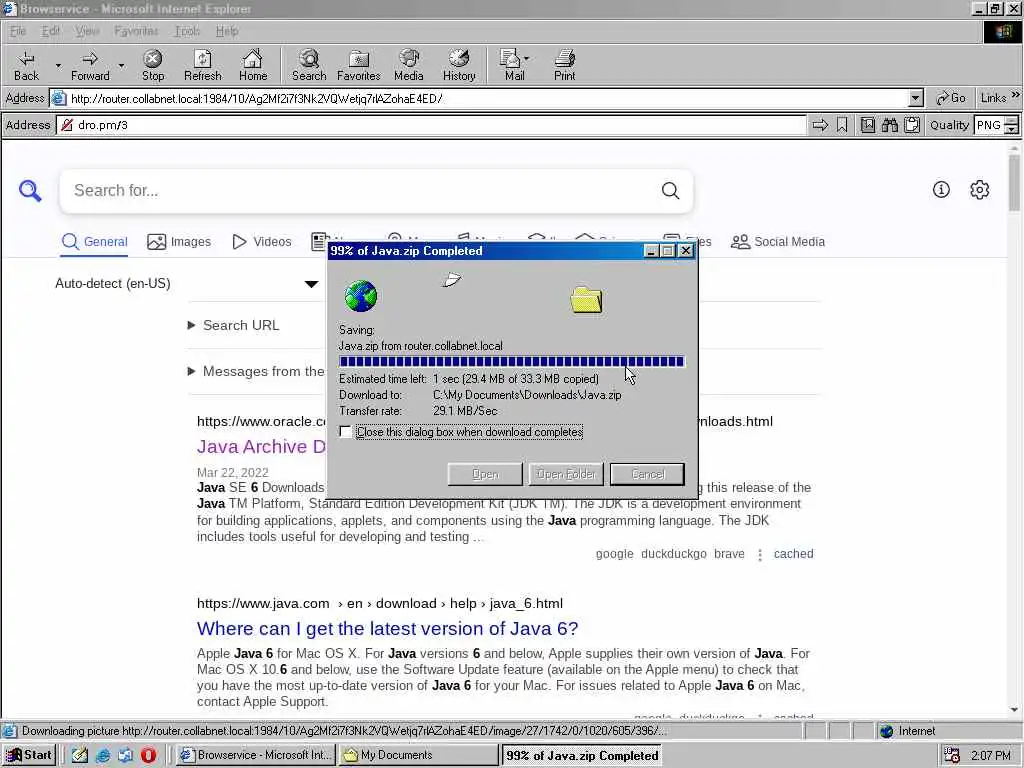Screen dimensions: 1024x768
Task: Click the duckduckgo engine link under Oracle result
Action: pyautogui.click(x=673, y=554)
